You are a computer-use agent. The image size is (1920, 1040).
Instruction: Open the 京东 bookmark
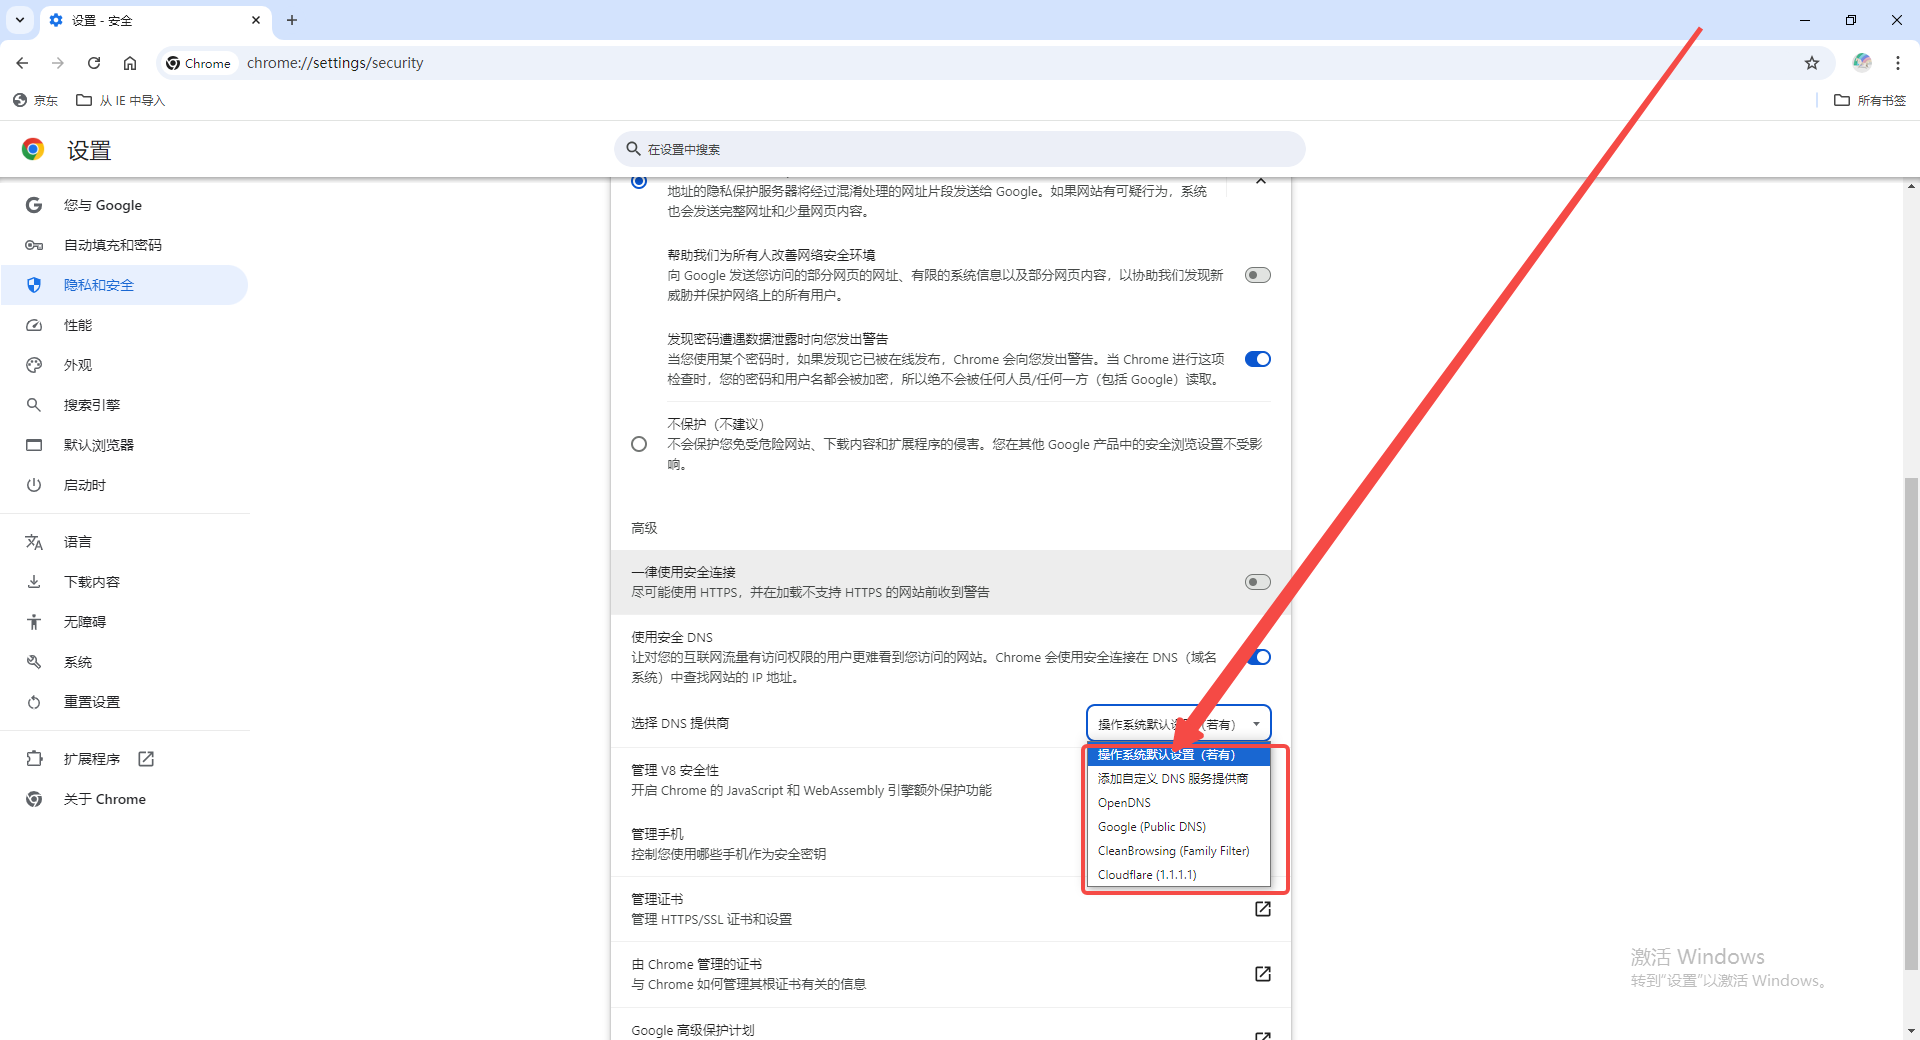(x=36, y=100)
